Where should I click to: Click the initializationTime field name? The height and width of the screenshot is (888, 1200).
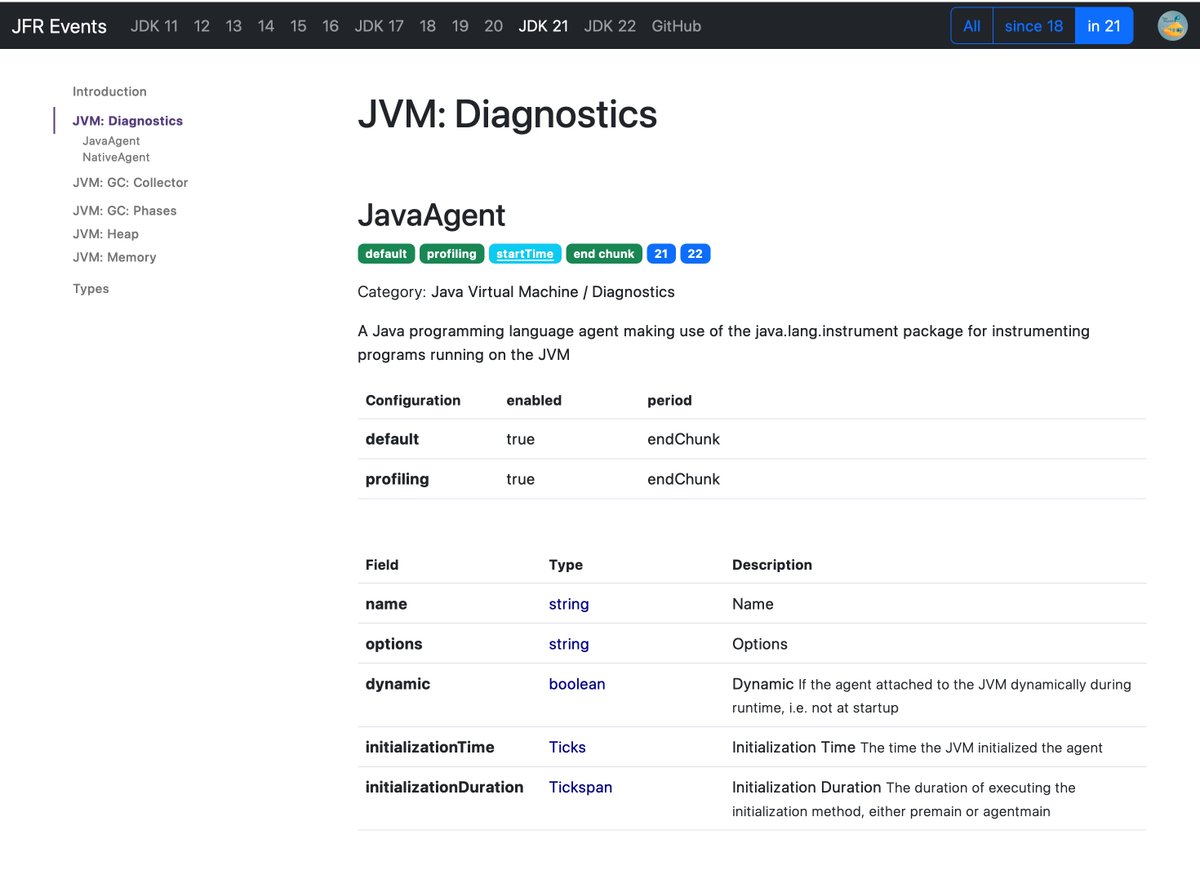tap(430, 747)
